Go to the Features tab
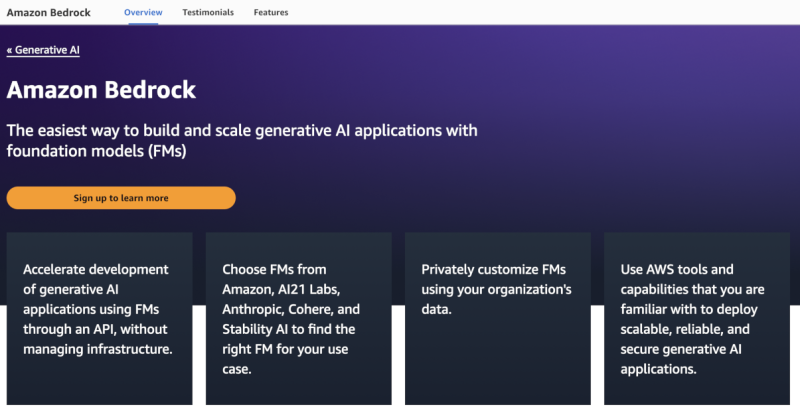Screen dimensions: 800x415 271,13
